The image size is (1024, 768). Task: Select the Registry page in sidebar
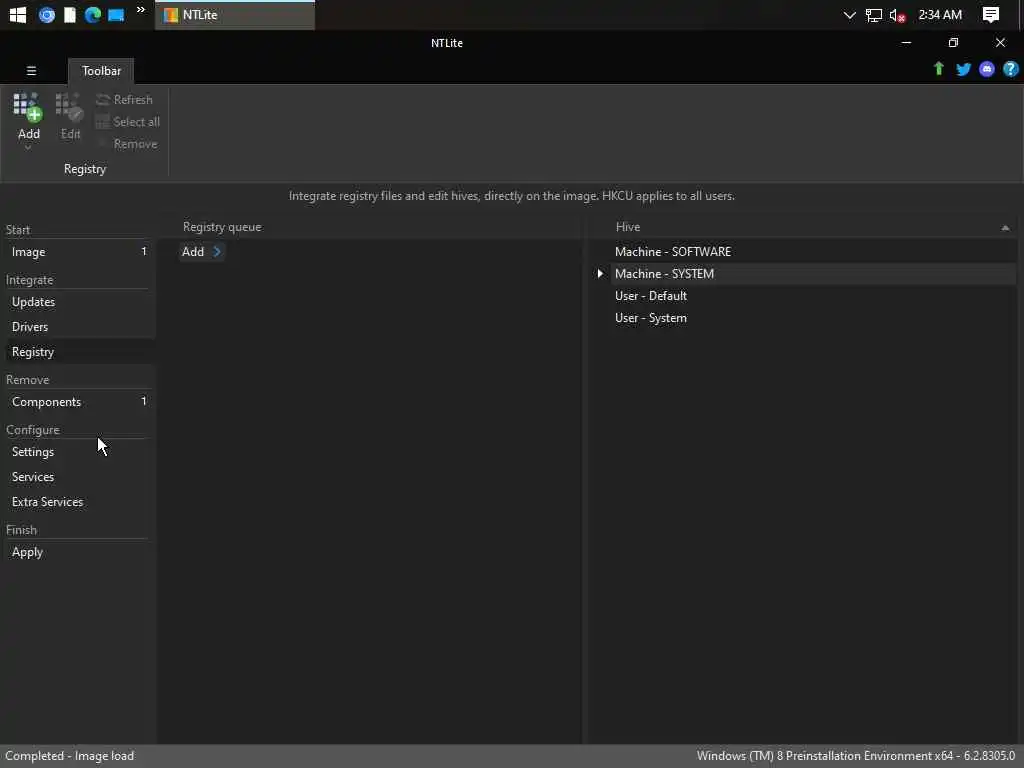pyautogui.click(x=78, y=351)
